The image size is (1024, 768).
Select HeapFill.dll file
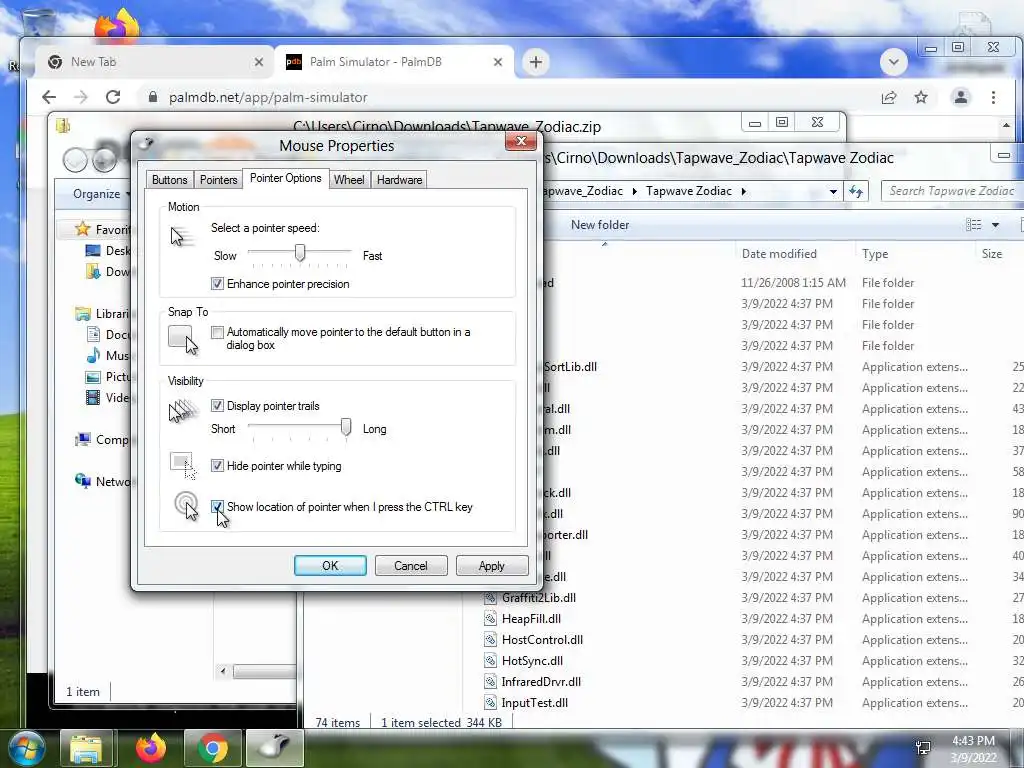pyautogui.click(x=531, y=618)
